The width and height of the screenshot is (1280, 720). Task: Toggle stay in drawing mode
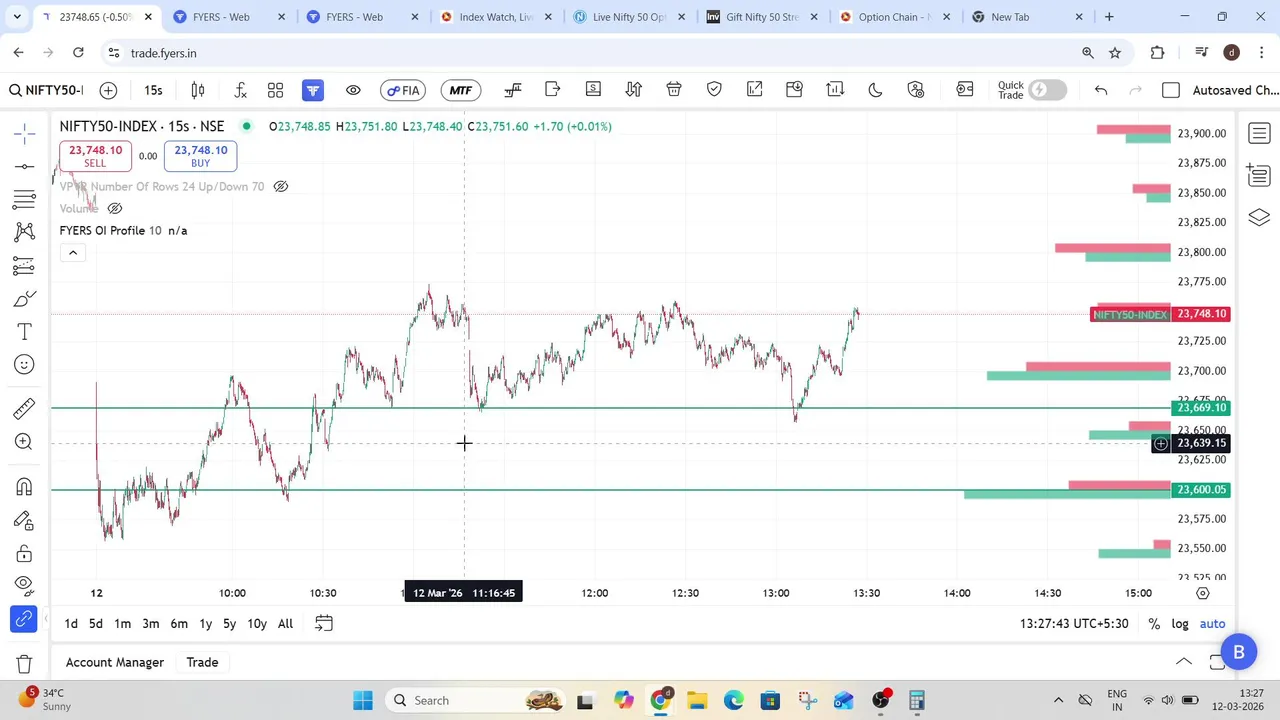(x=25, y=520)
